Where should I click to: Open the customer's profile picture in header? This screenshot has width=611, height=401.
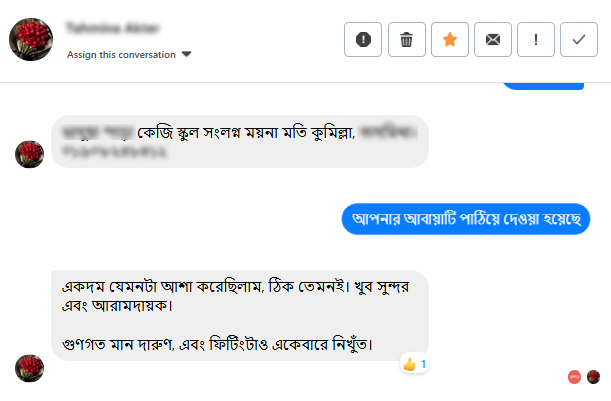31,40
